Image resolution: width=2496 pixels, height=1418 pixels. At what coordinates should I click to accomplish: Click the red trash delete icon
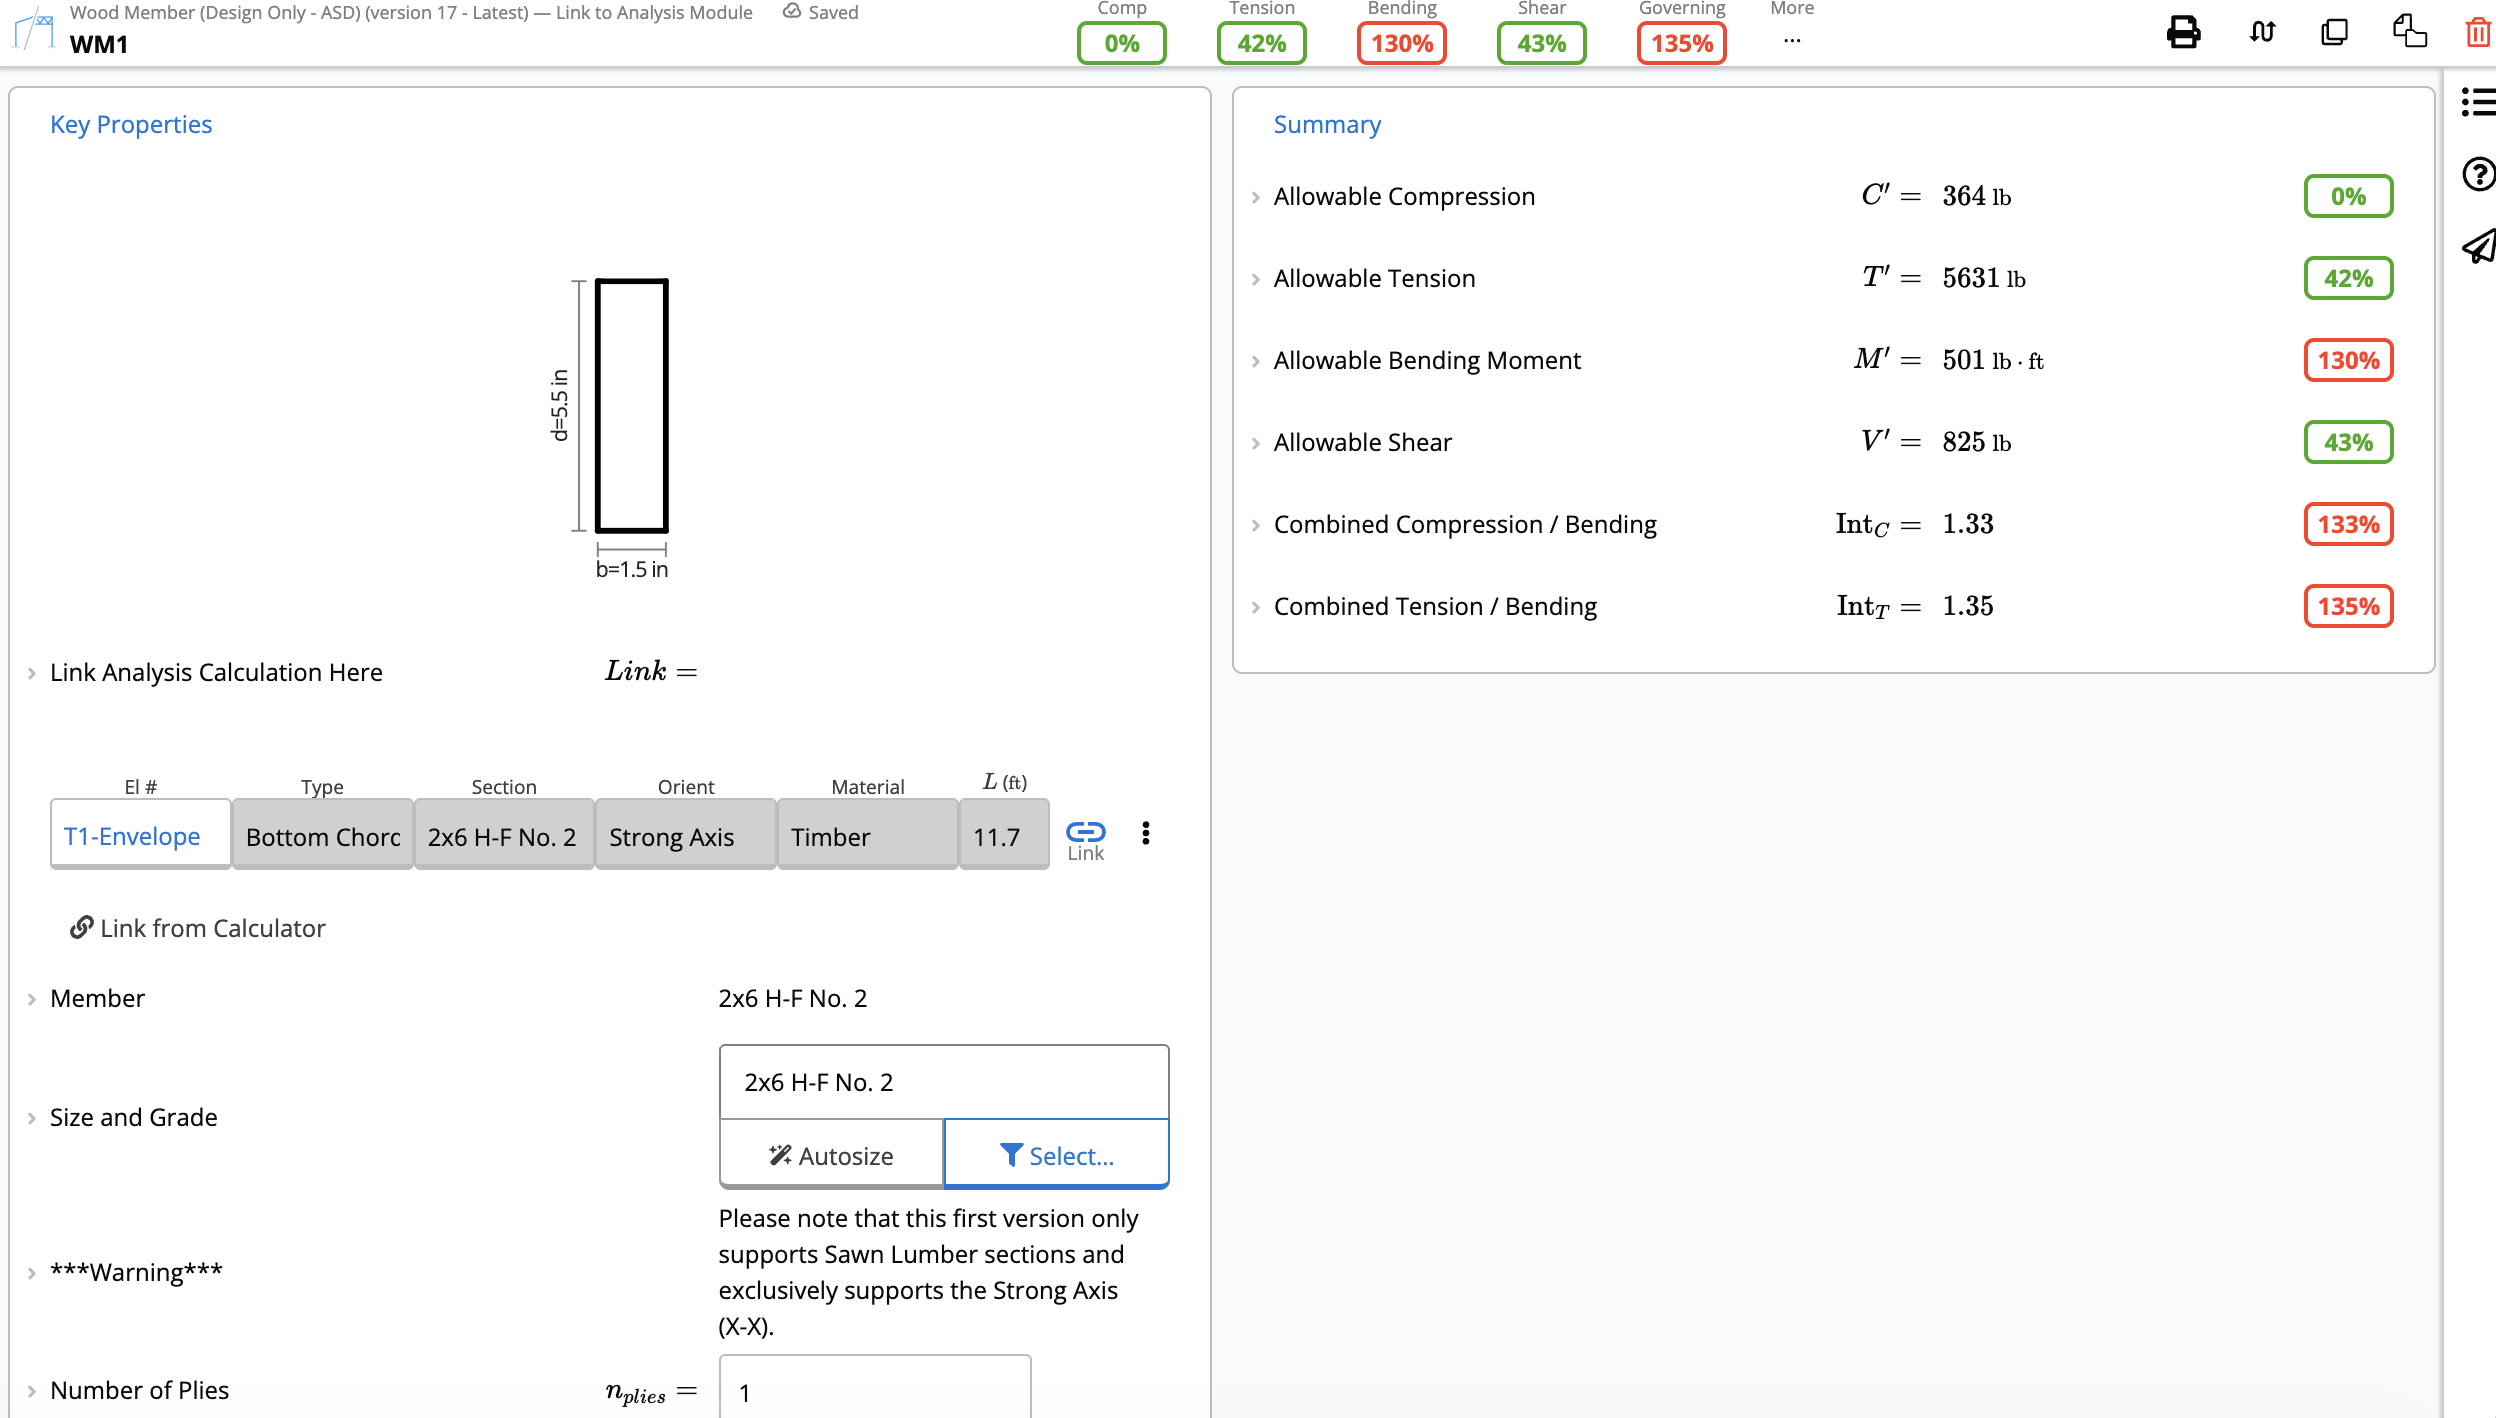click(2477, 32)
